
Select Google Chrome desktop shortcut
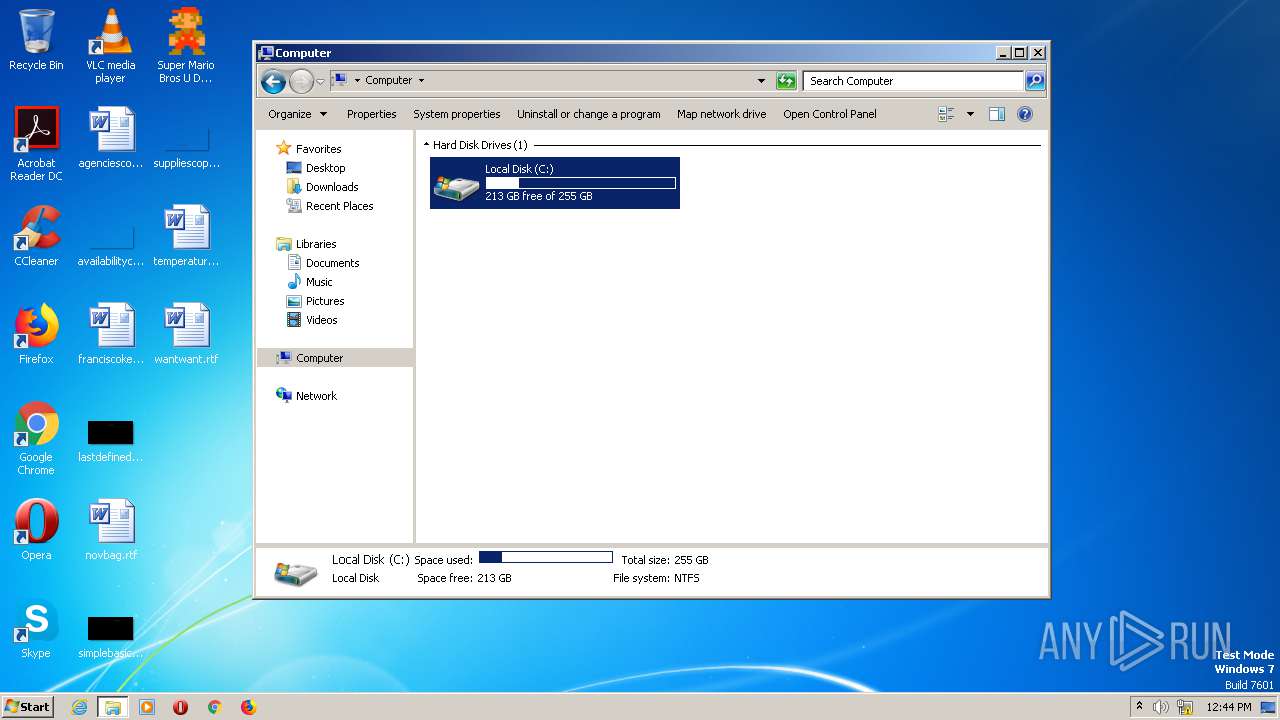pos(36,438)
